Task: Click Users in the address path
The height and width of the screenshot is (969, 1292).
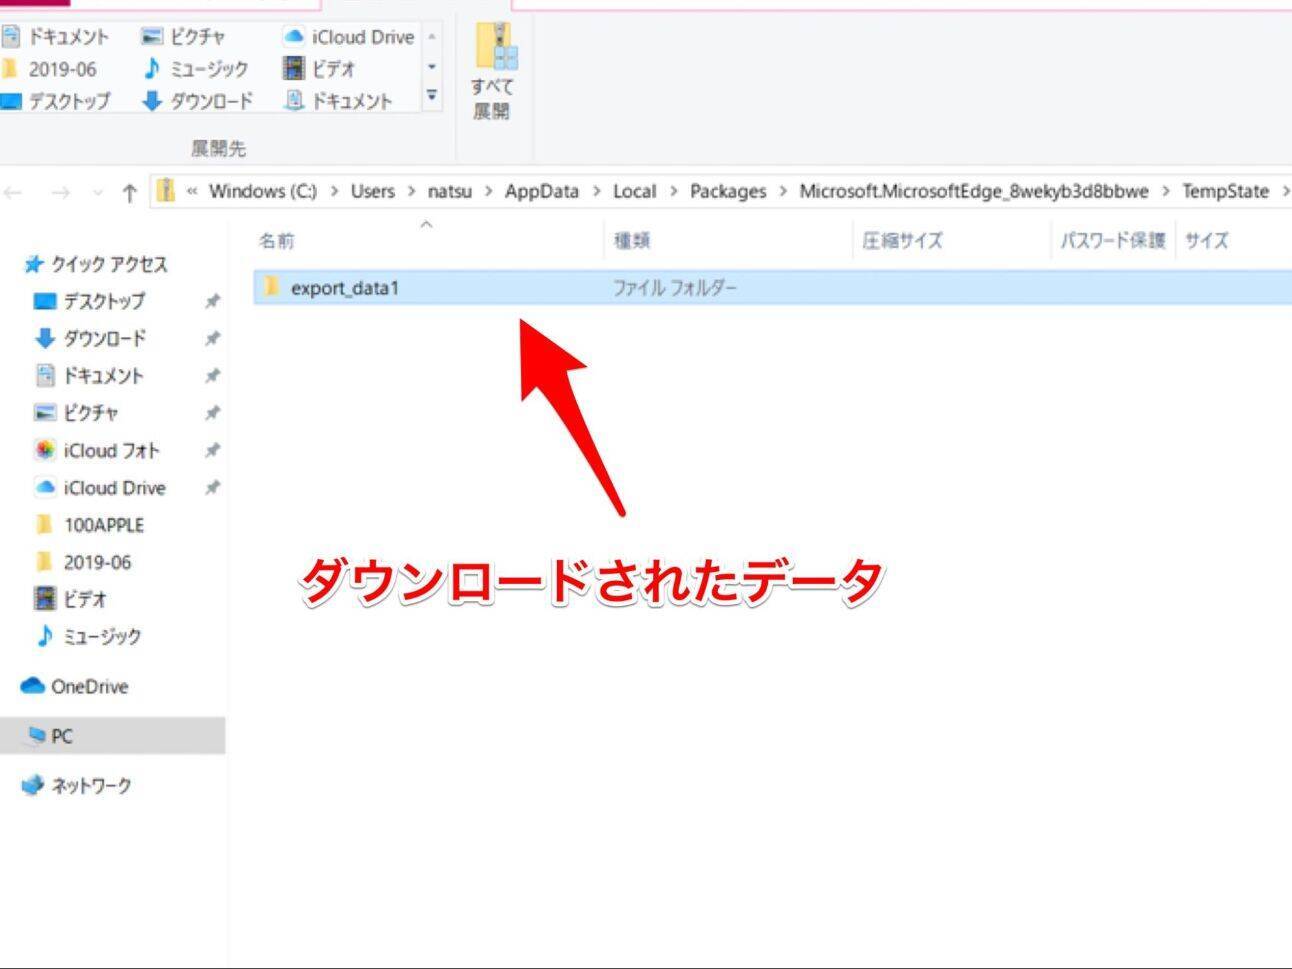Action: click(x=372, y=191)
